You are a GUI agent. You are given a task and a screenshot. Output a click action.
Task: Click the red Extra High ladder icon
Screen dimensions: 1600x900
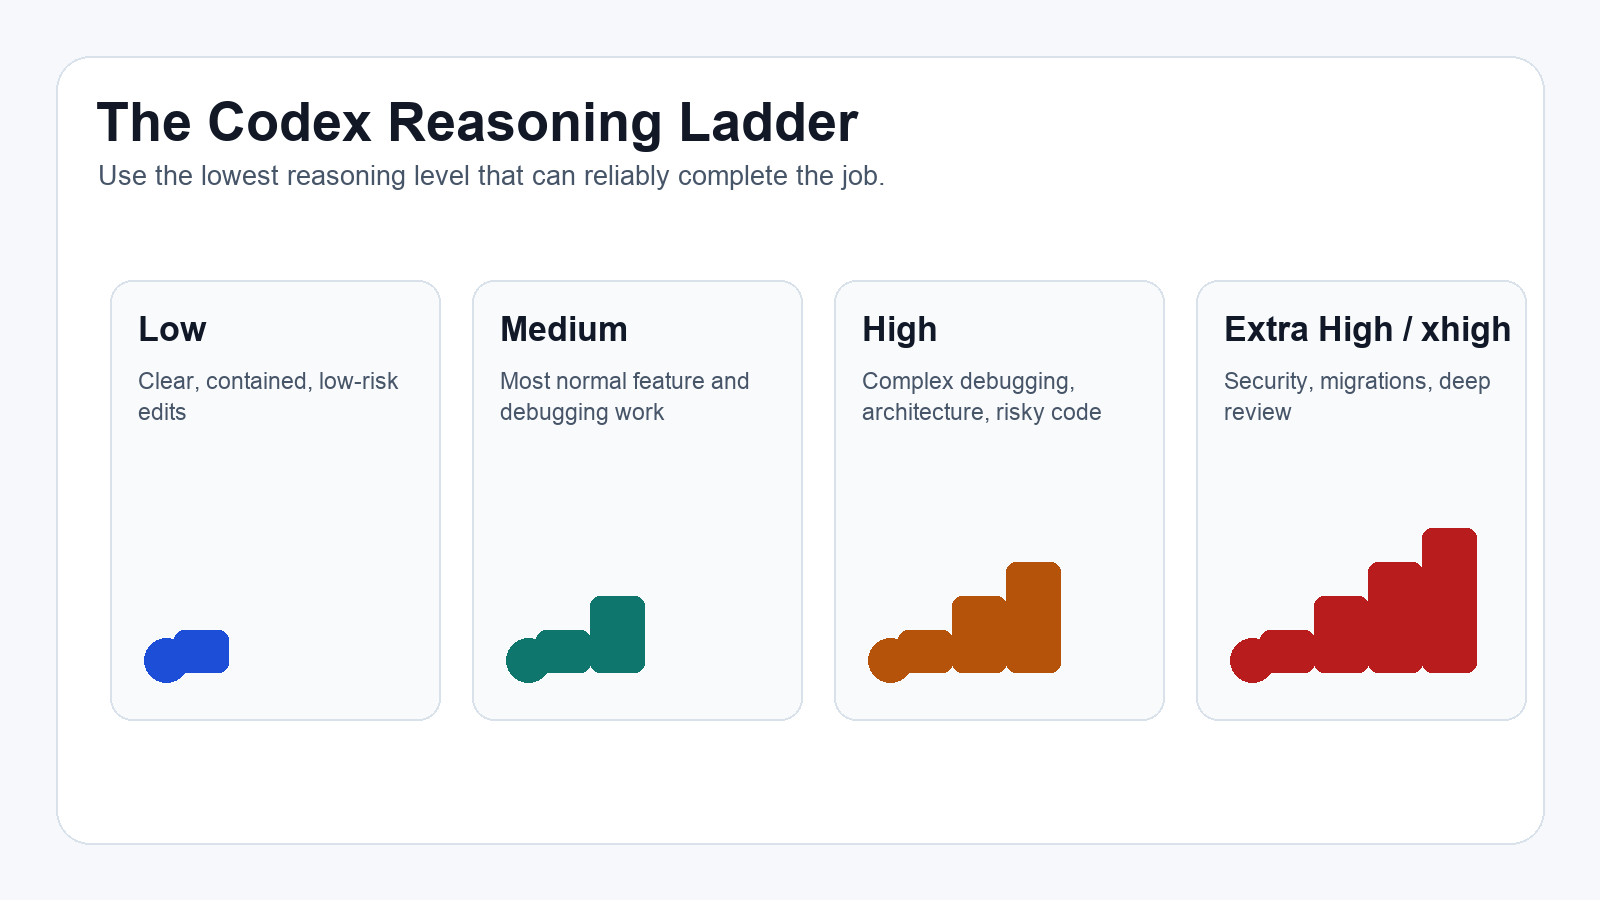[x=1354, y=605]
